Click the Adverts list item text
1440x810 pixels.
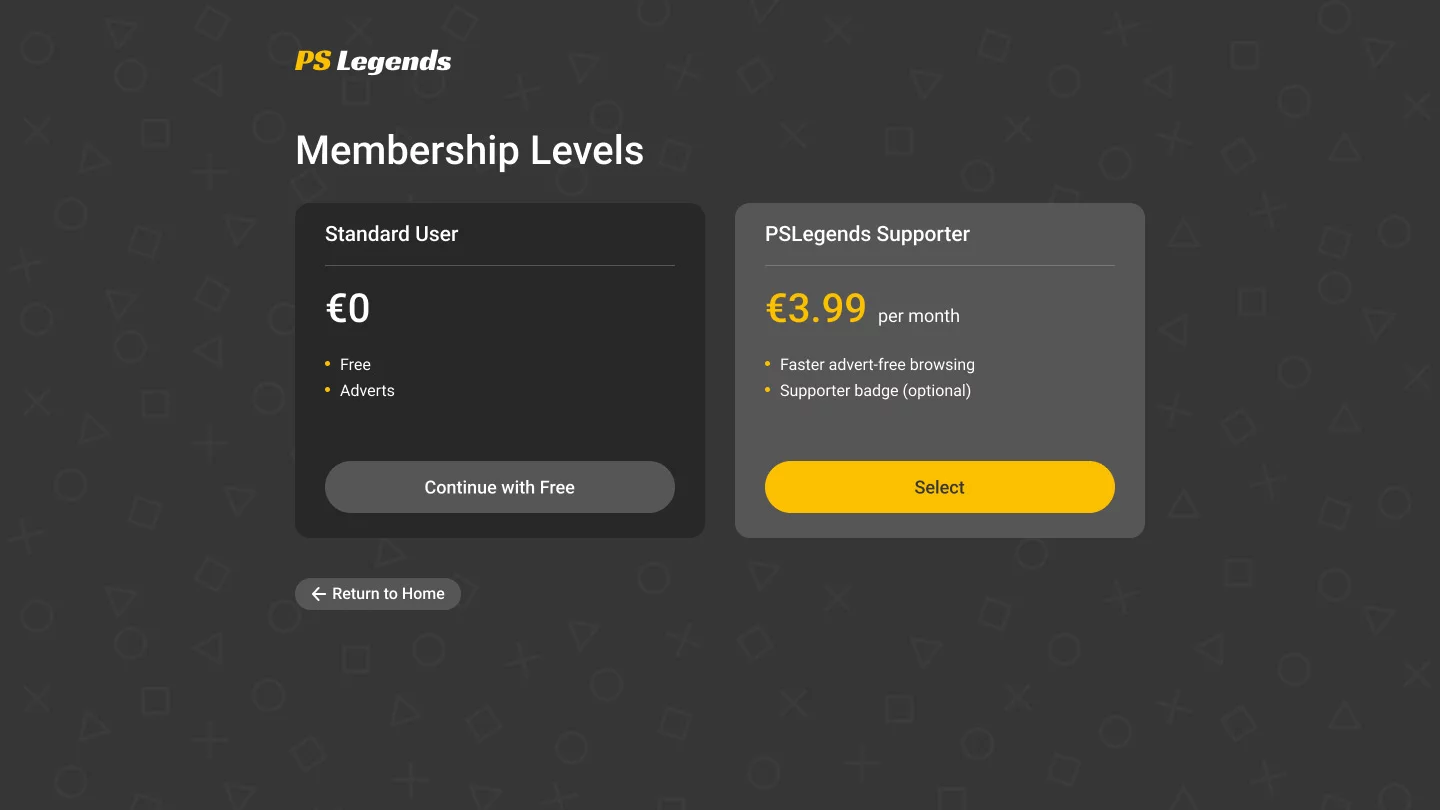click(x=367, y=391)
